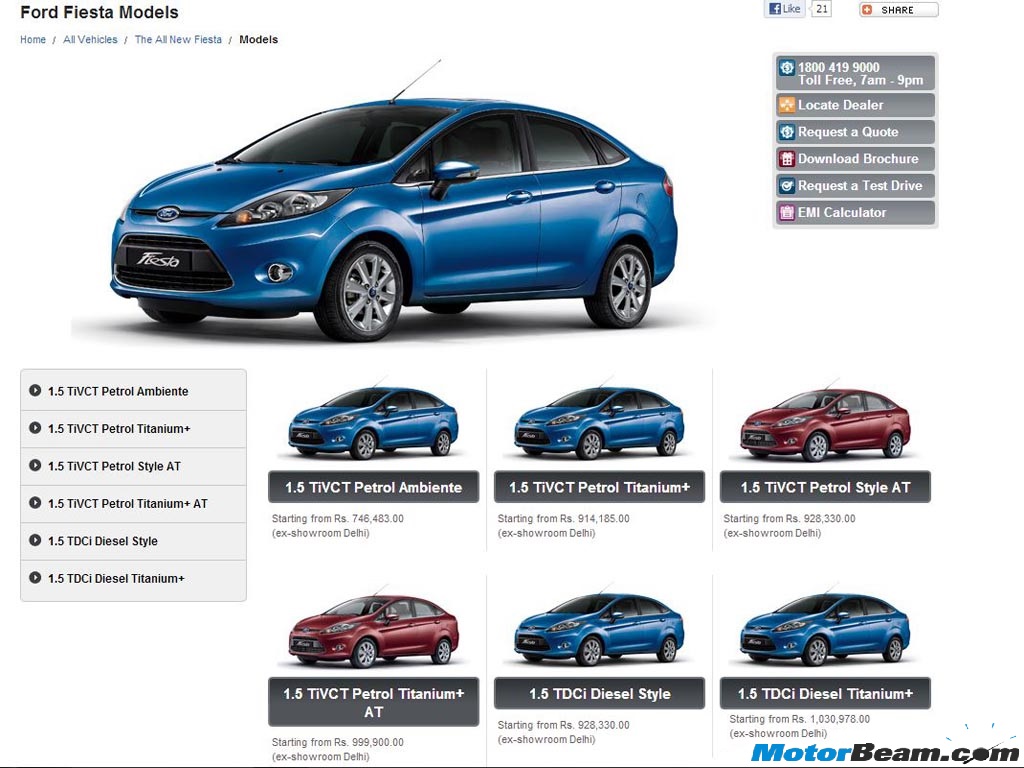Click arrow icon beside 1.5 TiVCT Petrol Titanium+ AT
The height and width of the screenshot is (768, 1024).
click(x=35, y=503)
